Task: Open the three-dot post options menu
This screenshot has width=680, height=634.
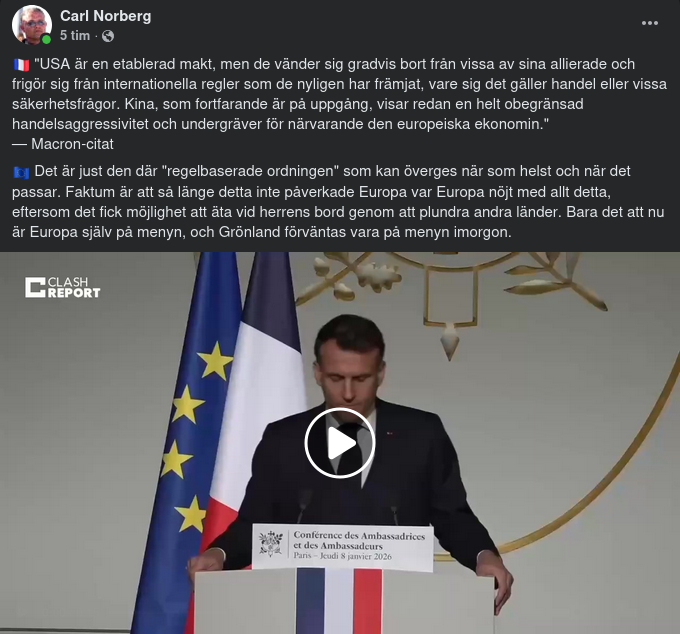Action: coord(650,23)
